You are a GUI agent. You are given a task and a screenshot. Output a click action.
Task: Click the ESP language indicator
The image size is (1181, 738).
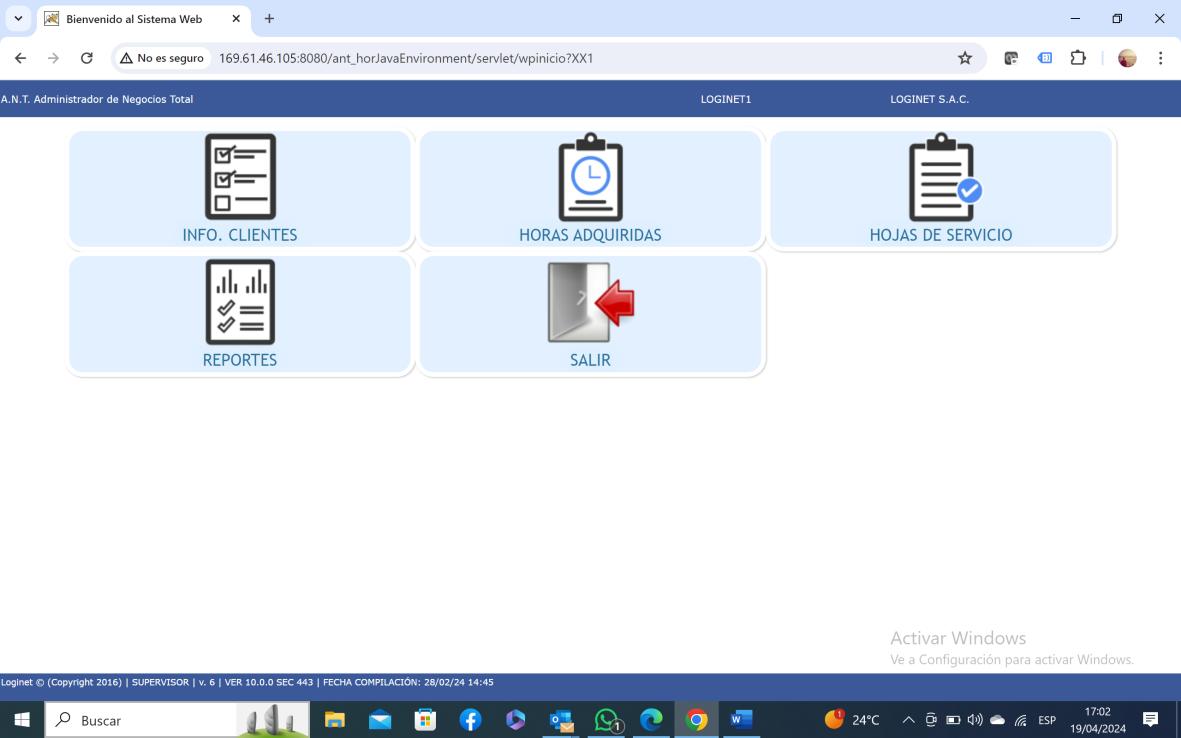1047,720
